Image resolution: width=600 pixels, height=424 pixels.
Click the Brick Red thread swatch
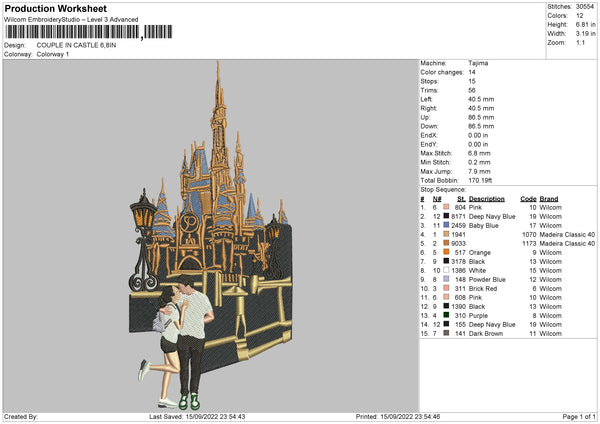446,288
